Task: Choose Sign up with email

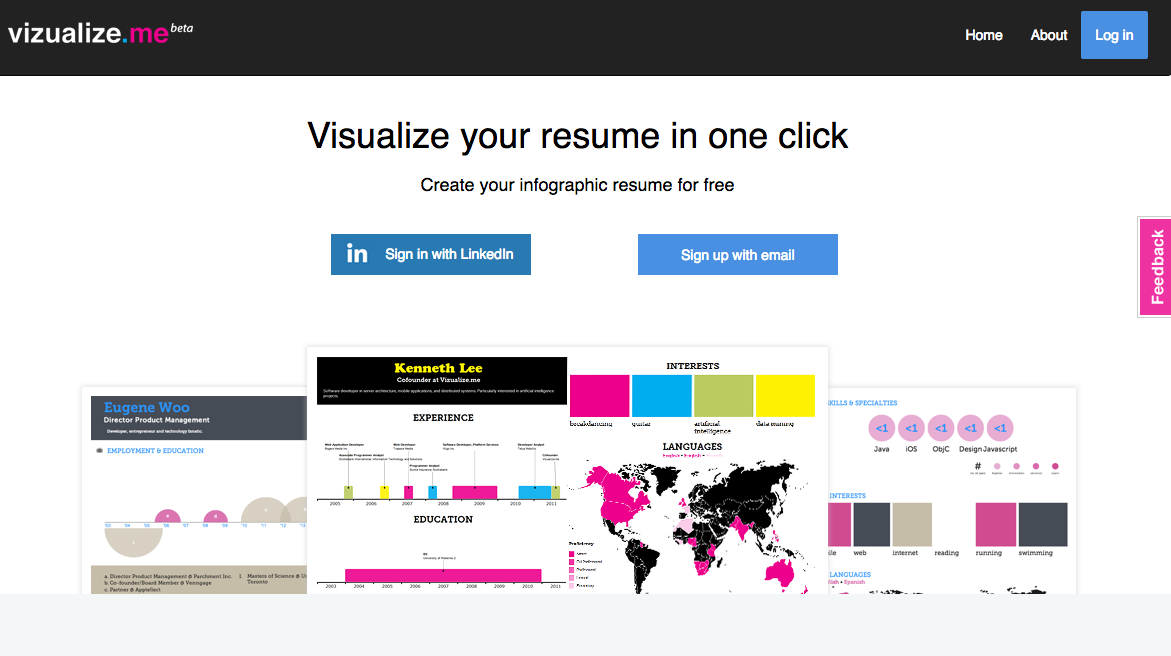Action: coord(737,255)
